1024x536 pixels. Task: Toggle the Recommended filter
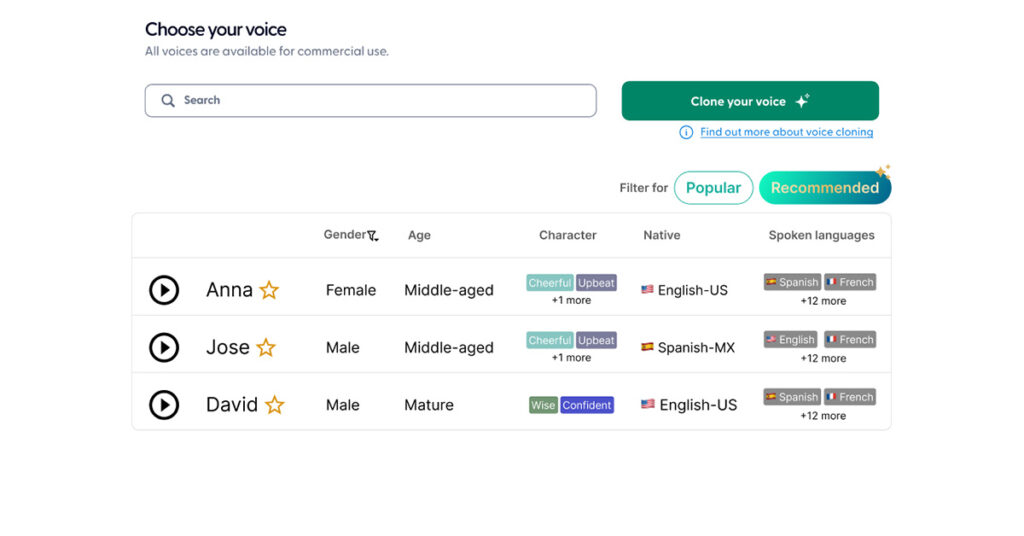824,188
